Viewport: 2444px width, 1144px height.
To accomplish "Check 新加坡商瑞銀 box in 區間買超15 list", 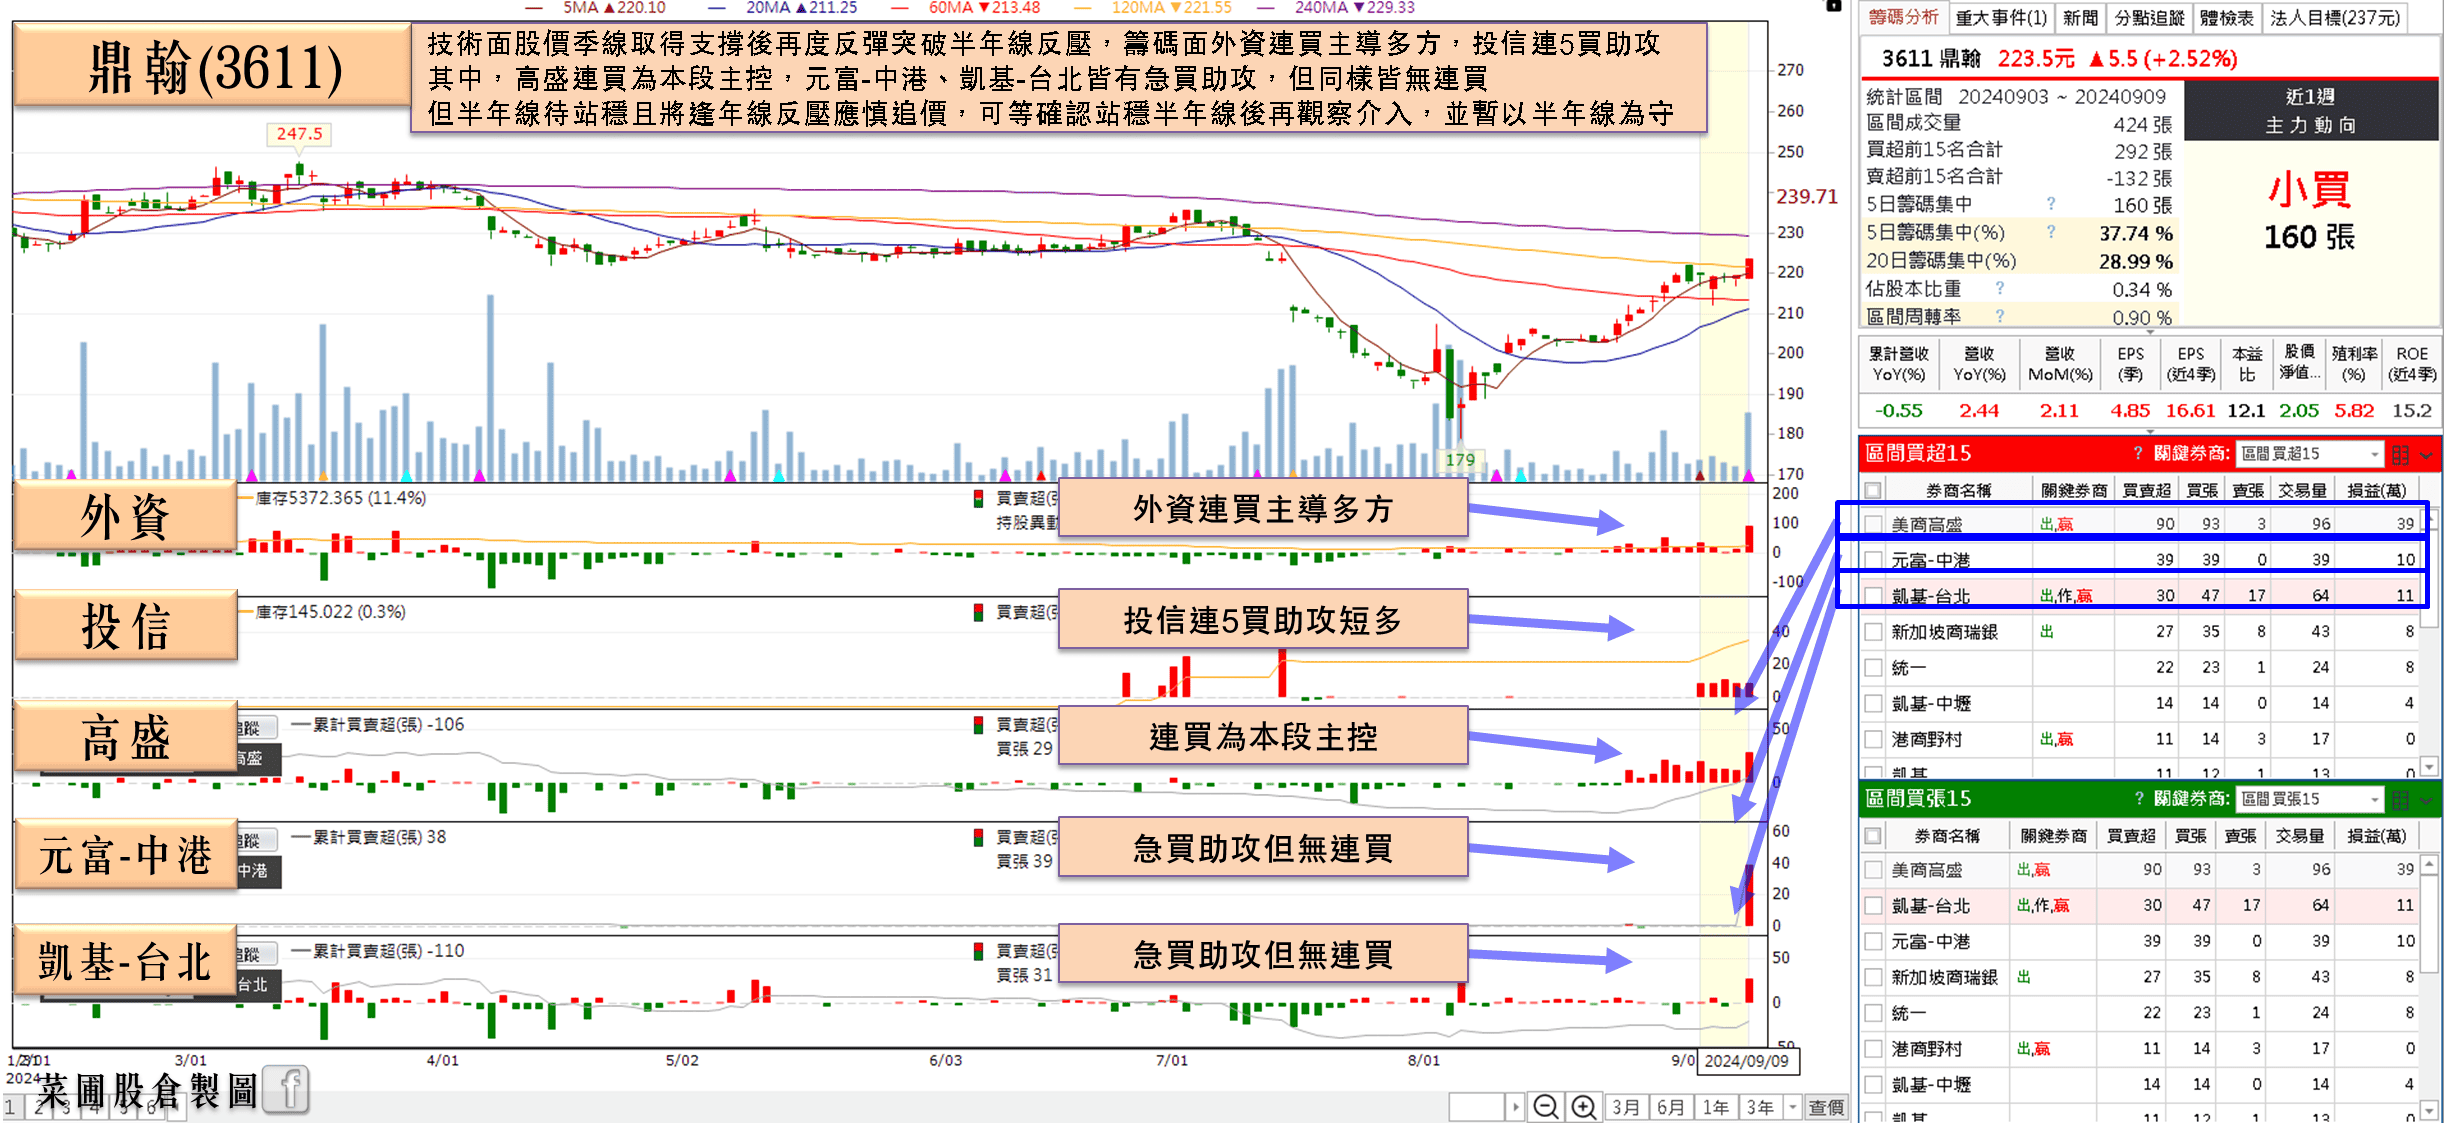I will point(1873,632).
